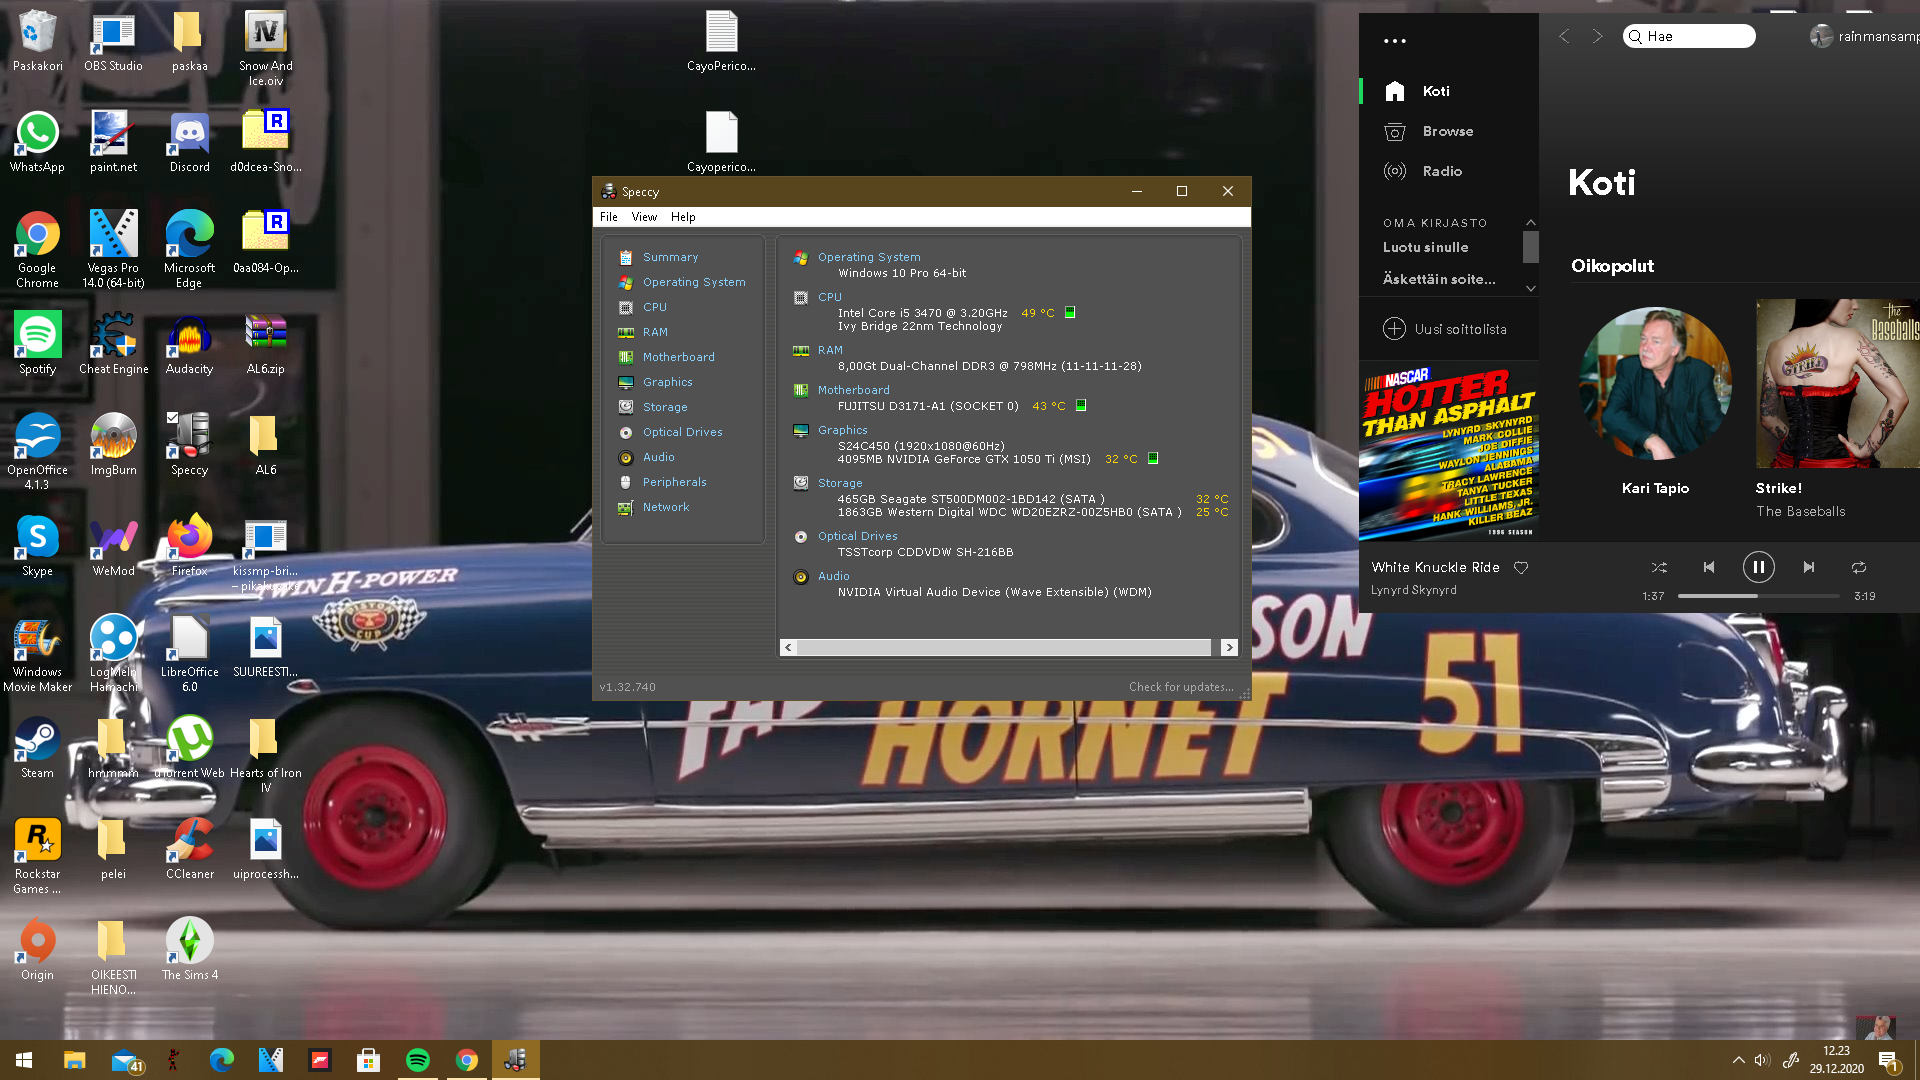The image size is (1920, 1080).
Task: Click the Storage heading in summary pane
Action: tap(840, 483)
